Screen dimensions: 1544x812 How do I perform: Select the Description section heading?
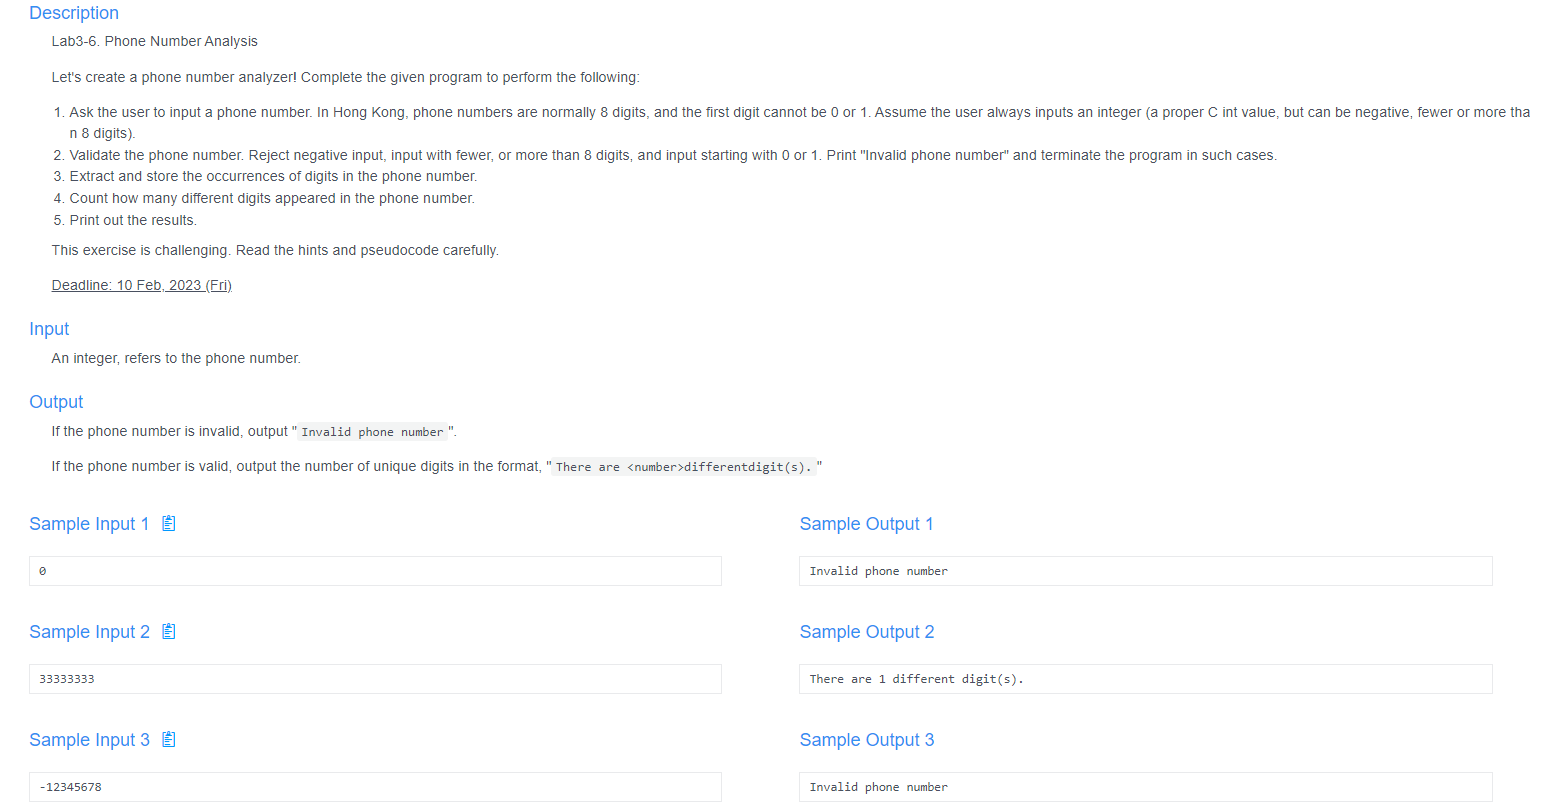[x=73, y=13]
